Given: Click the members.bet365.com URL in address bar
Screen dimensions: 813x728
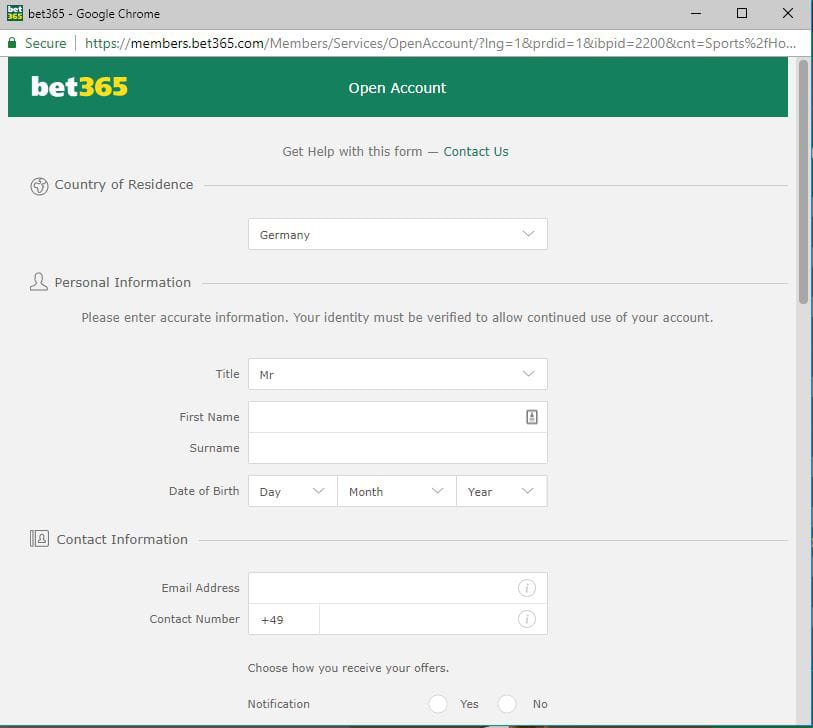Looking at the screenshot, I should 440,43.
